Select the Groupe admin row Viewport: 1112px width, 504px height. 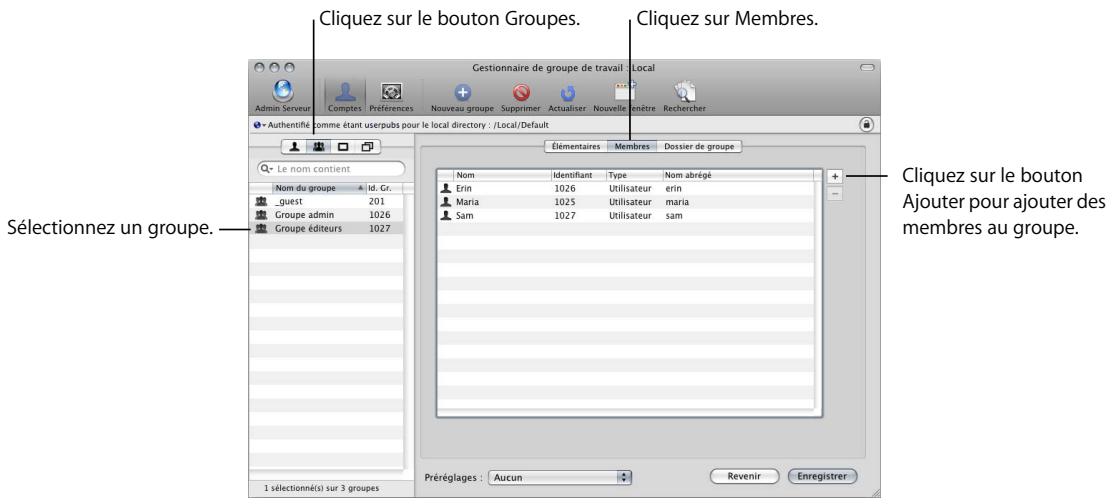pos(326,215)
